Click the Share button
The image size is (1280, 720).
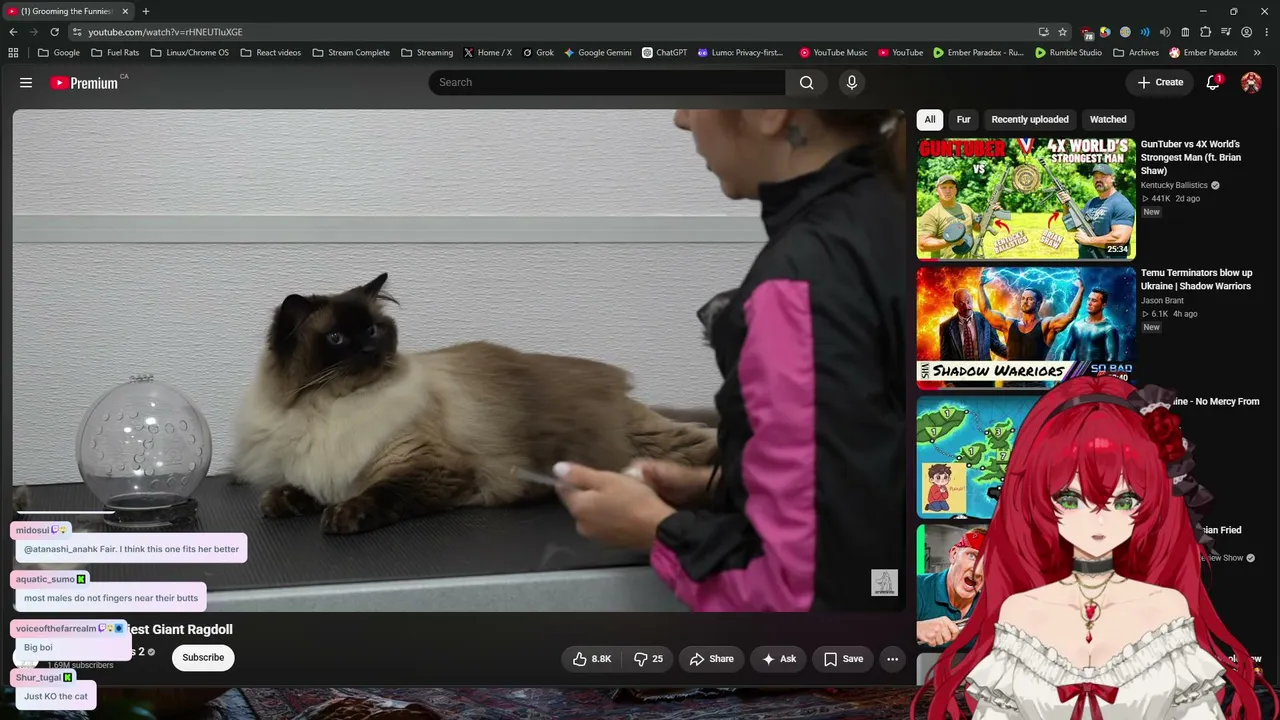[x=712, y=659]
